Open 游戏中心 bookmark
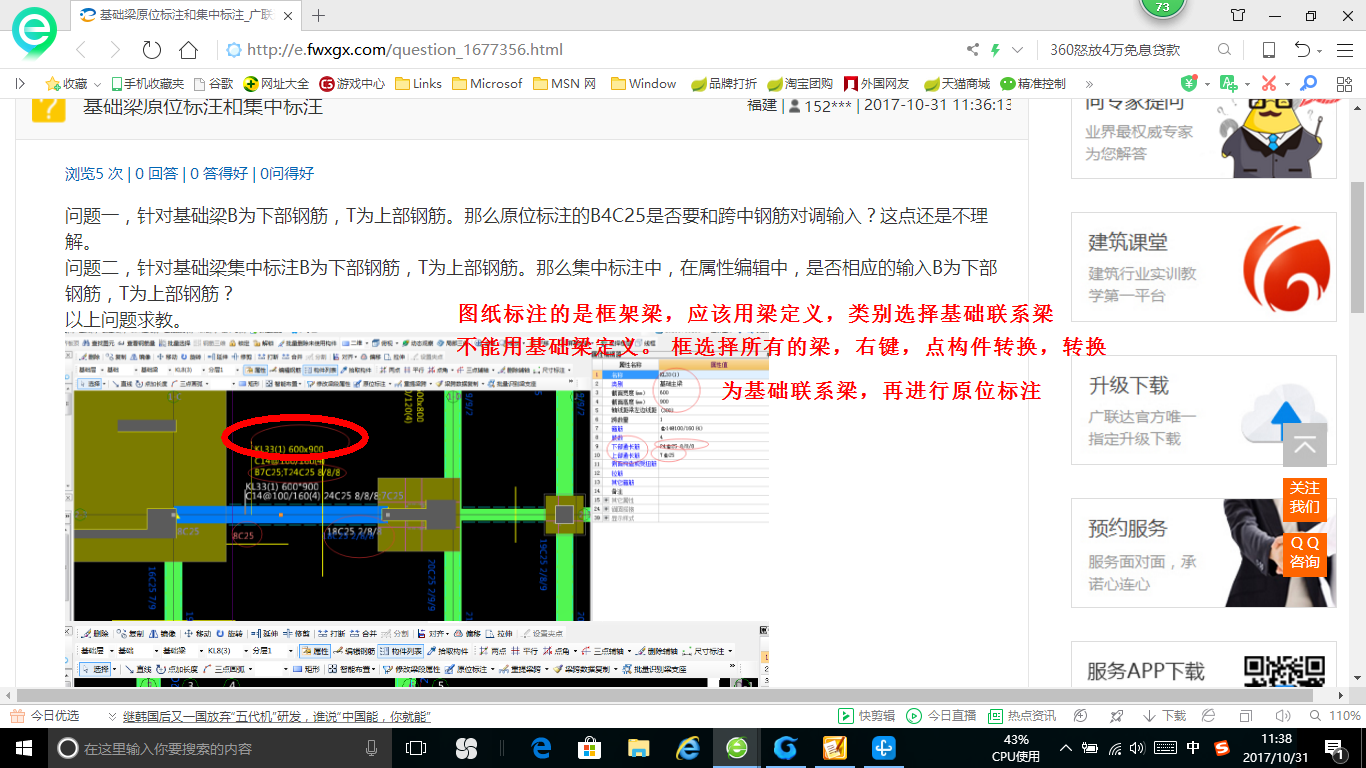 pos(352,84)
